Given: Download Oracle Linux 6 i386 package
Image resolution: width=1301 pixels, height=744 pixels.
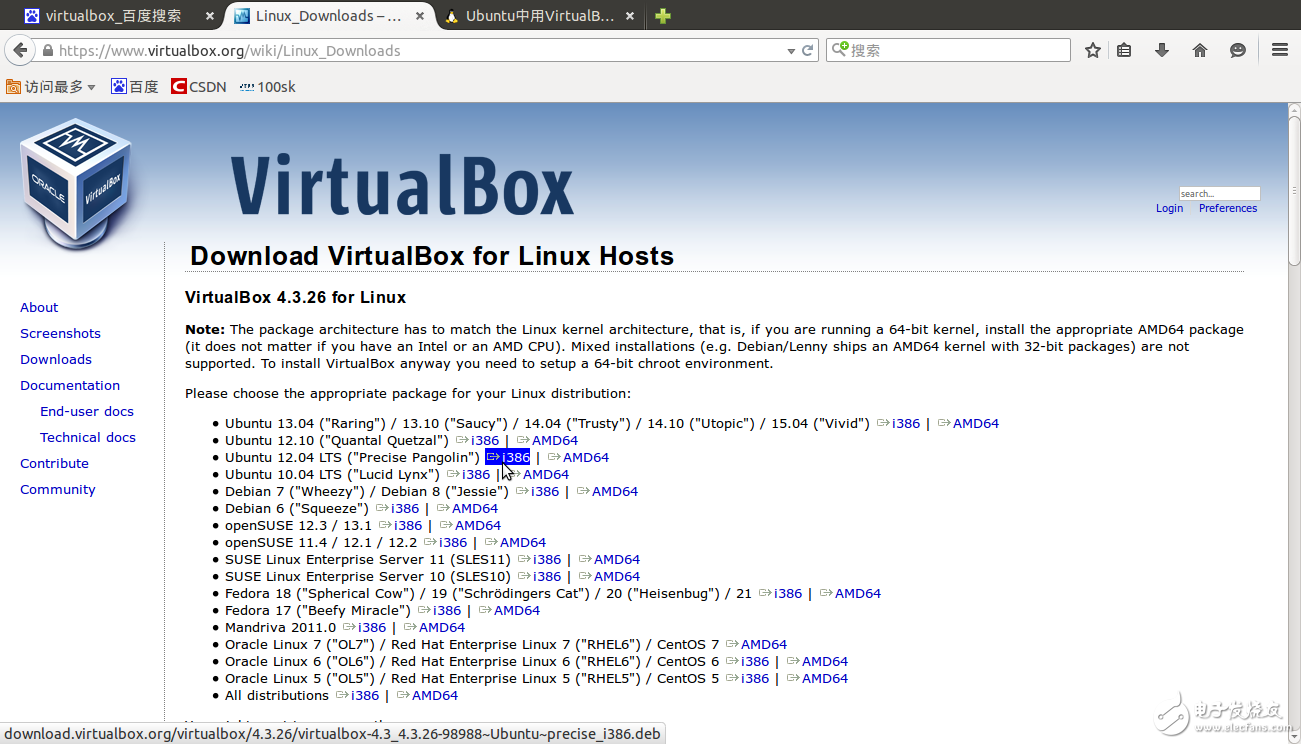Looking at the screenshot, I should click(x=748, y=661).
